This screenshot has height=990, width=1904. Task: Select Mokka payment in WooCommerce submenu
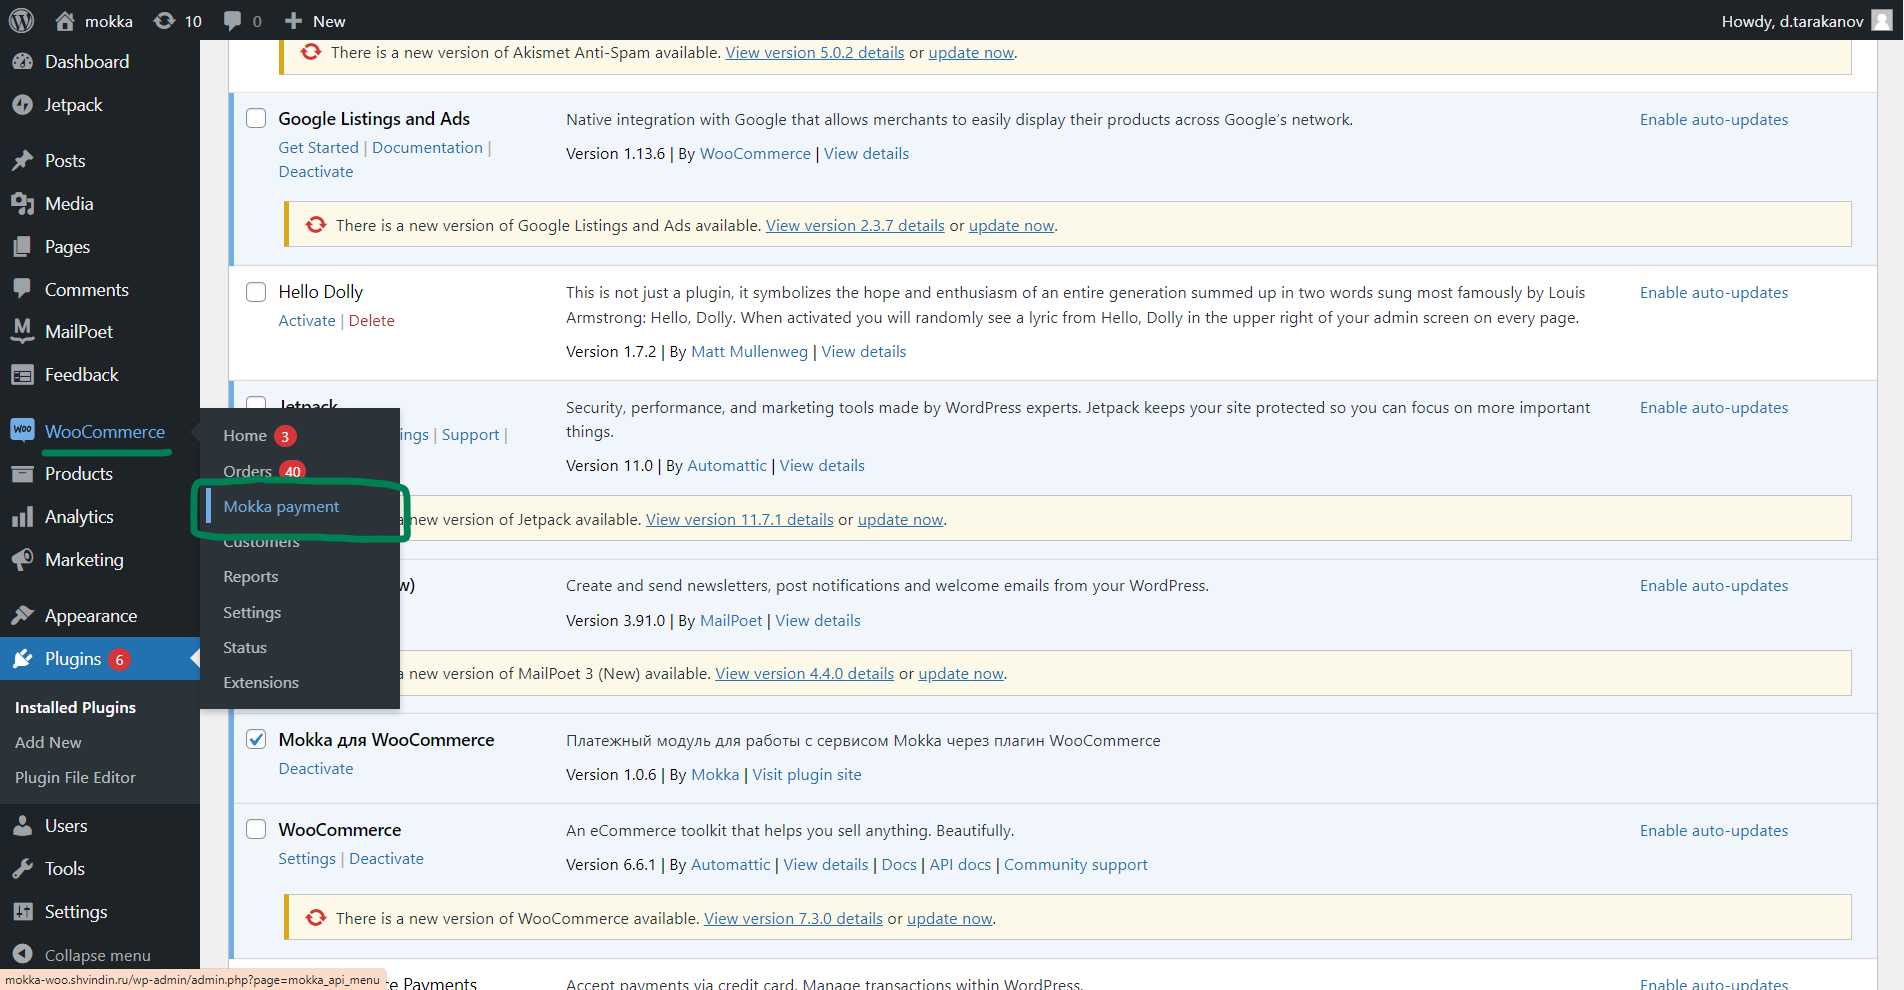click(281, 507)
